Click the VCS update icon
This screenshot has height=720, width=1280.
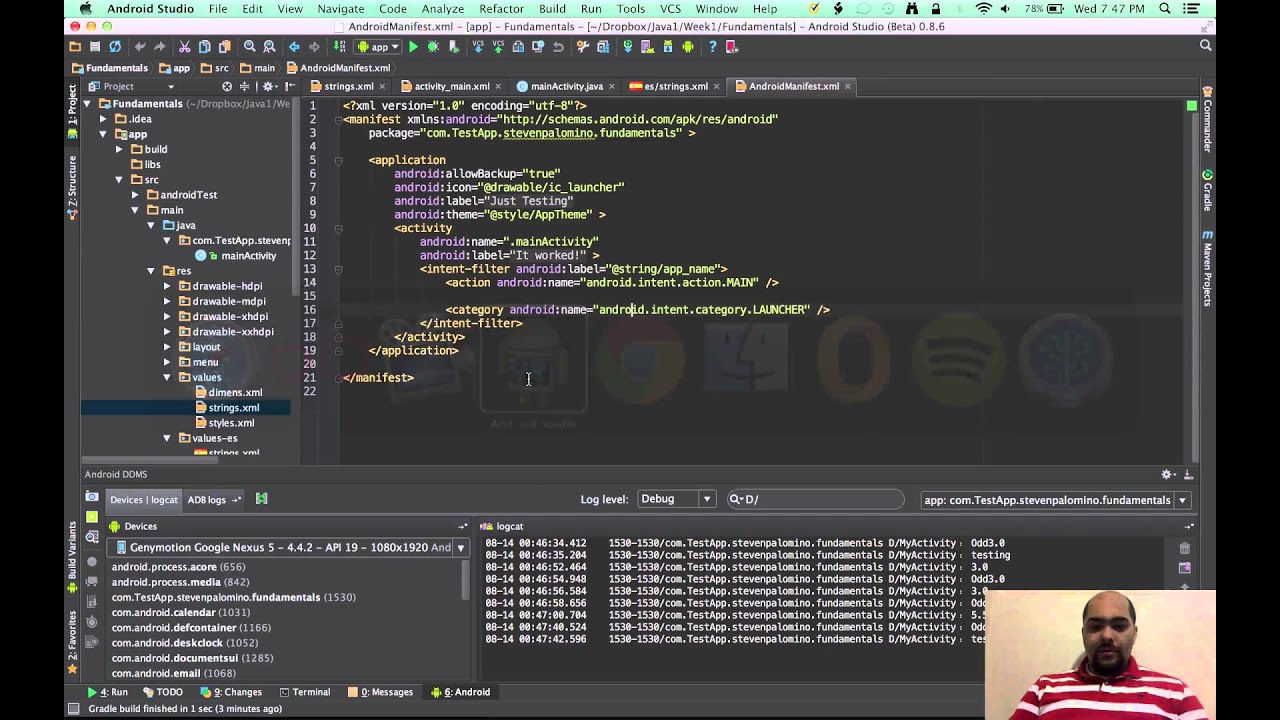point(479,47)
